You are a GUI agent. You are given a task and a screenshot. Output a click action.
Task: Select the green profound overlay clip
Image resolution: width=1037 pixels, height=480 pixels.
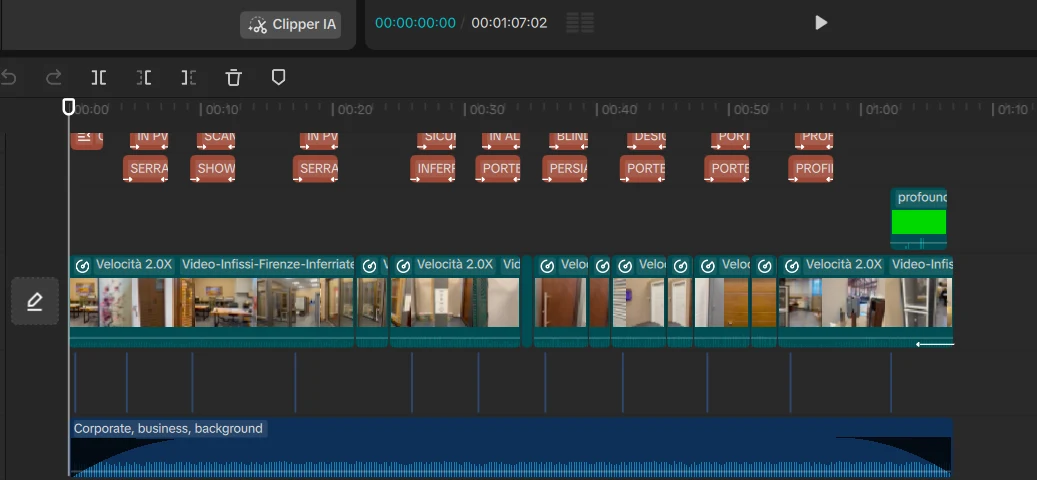(x=919, y=219)
